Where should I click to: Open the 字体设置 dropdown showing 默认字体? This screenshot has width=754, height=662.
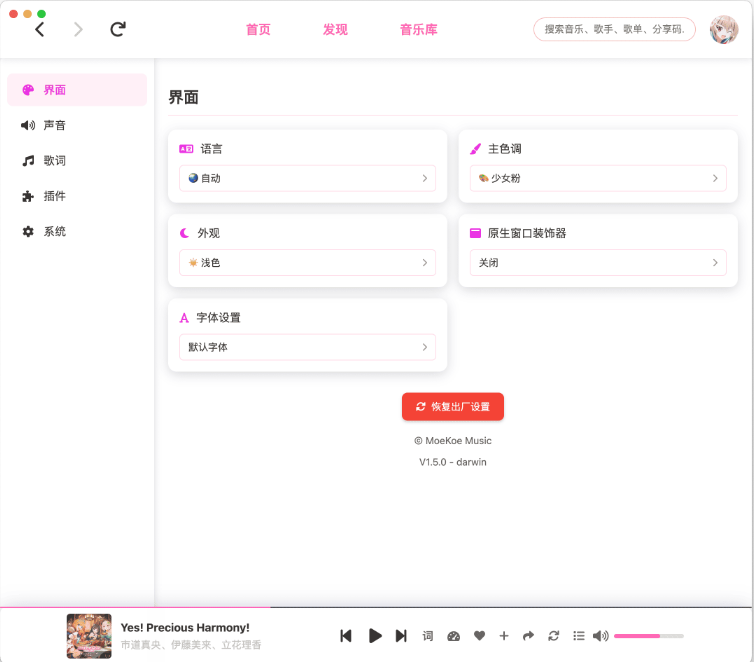307,347
